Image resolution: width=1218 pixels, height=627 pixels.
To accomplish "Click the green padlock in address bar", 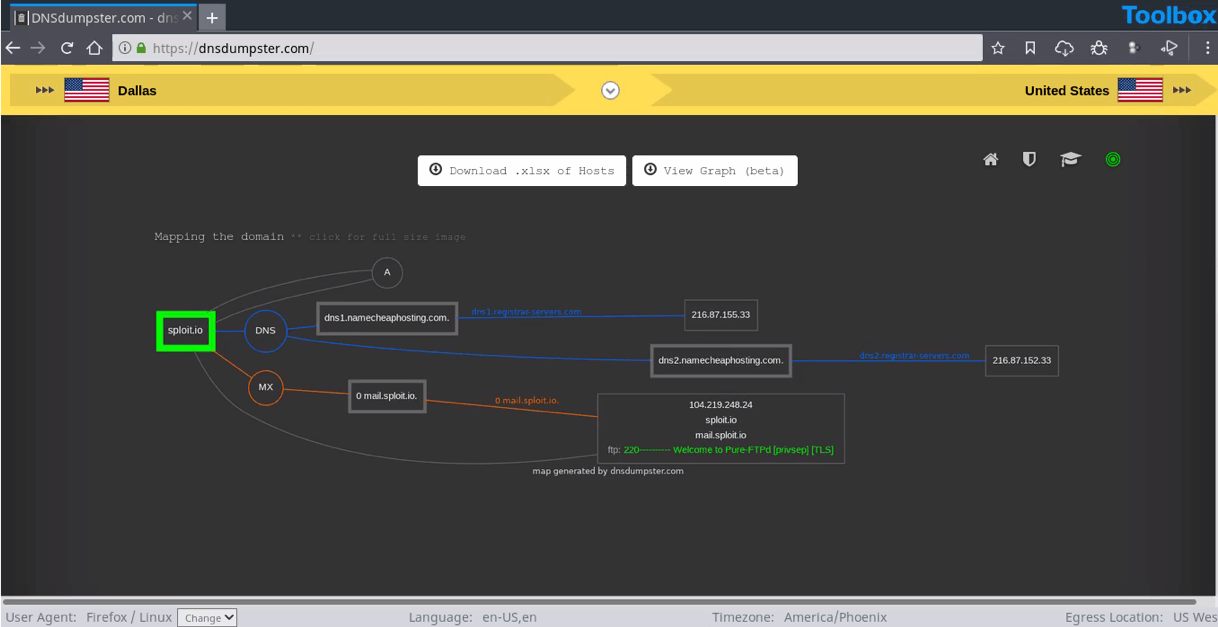I will click(x=141, y=48).
